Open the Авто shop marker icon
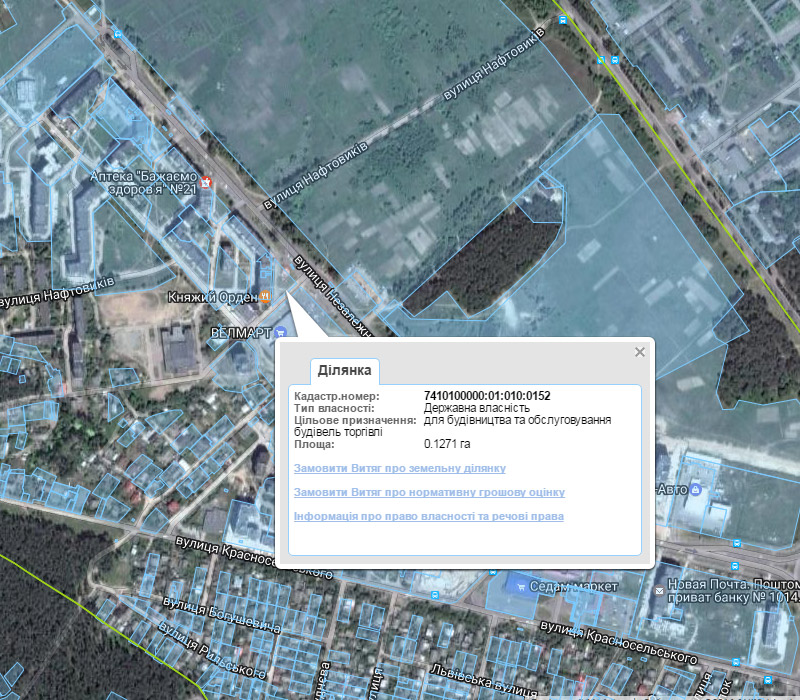 click(x=696, y=490)
